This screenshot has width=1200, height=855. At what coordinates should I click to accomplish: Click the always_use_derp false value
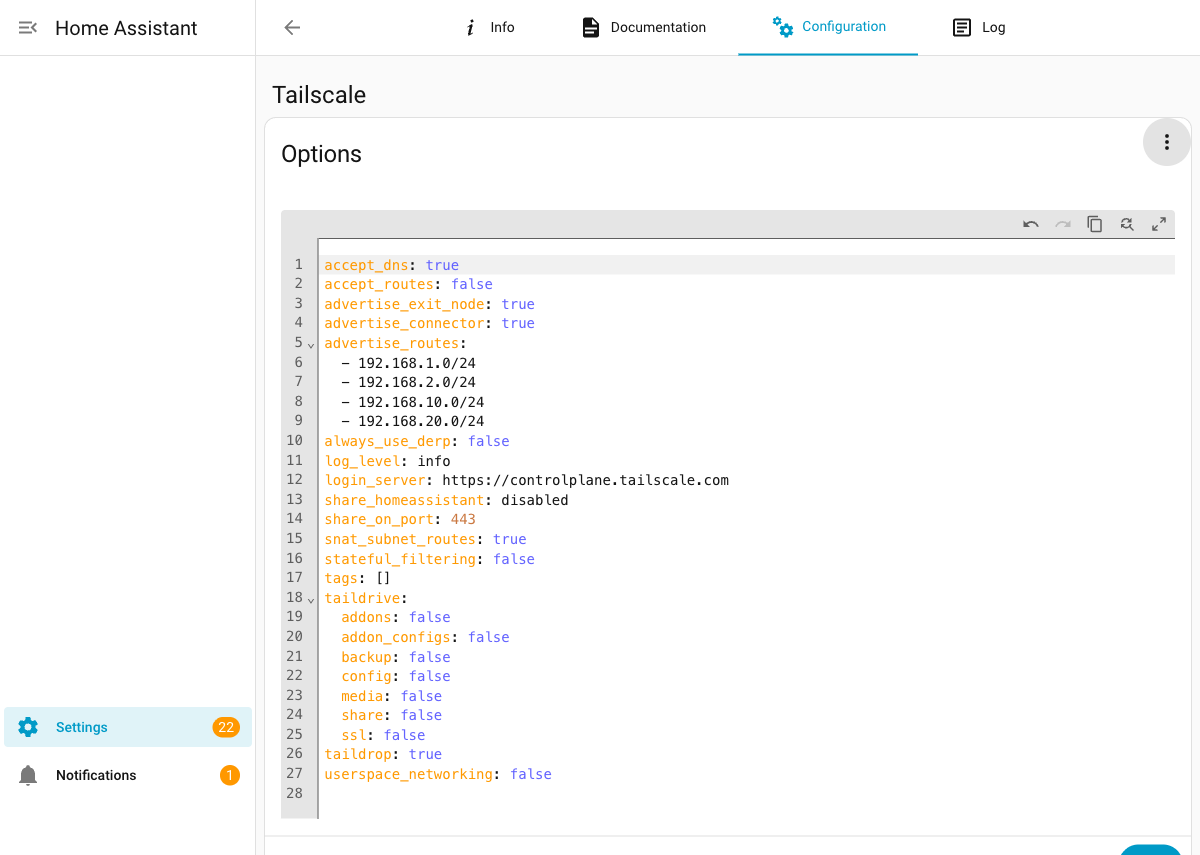(489, 441)
